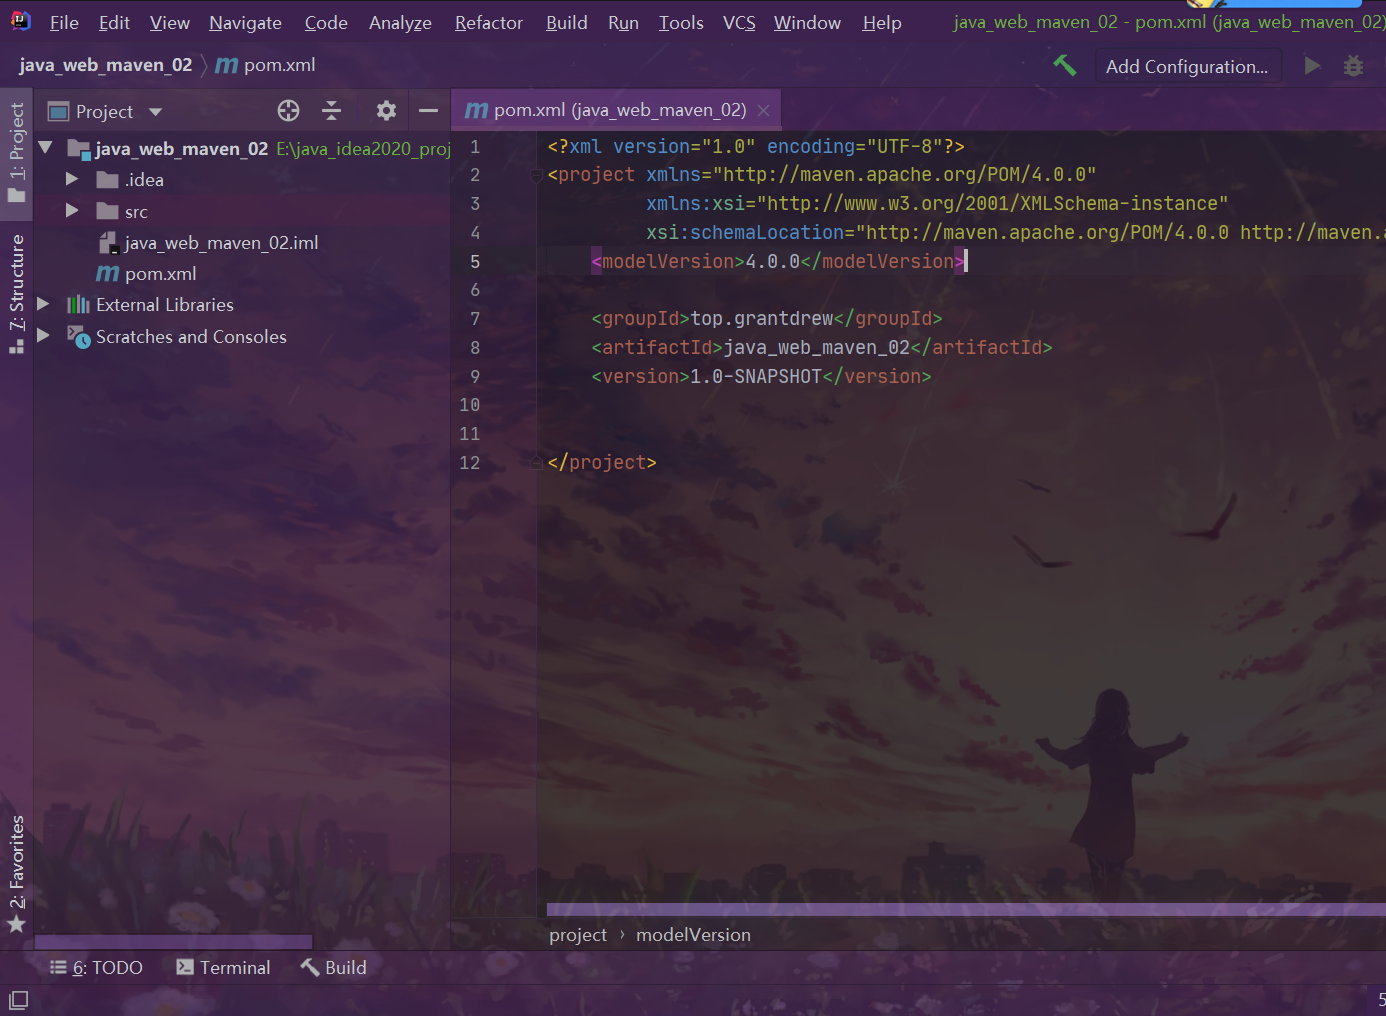This screenshot has height=1016, width=1386.
Task: Open the Build menu
Action: 566,22
